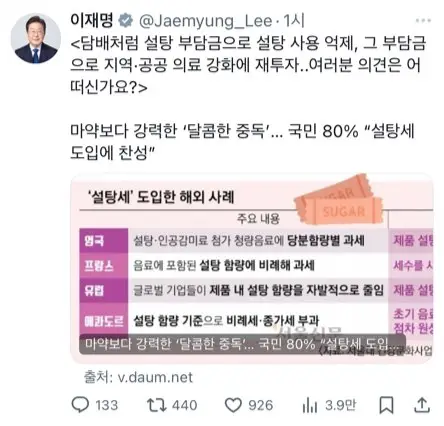Click the 133 replies count

[x=107, y=405]
